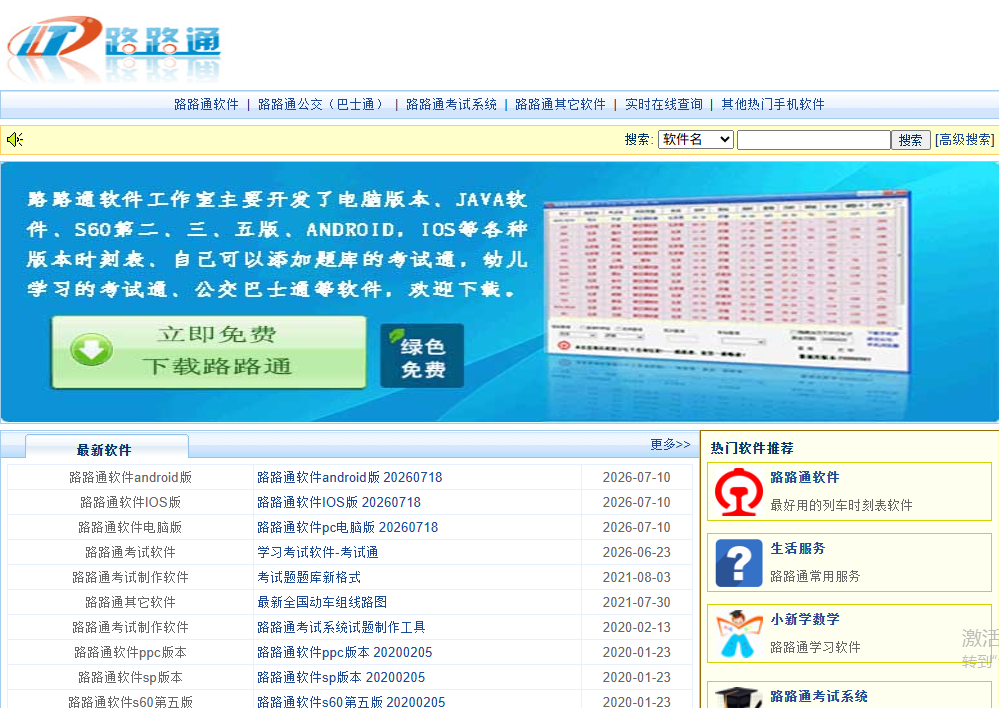
Task: Open 路路通考试系统 in navigation bar
Action: click(451, 105)
